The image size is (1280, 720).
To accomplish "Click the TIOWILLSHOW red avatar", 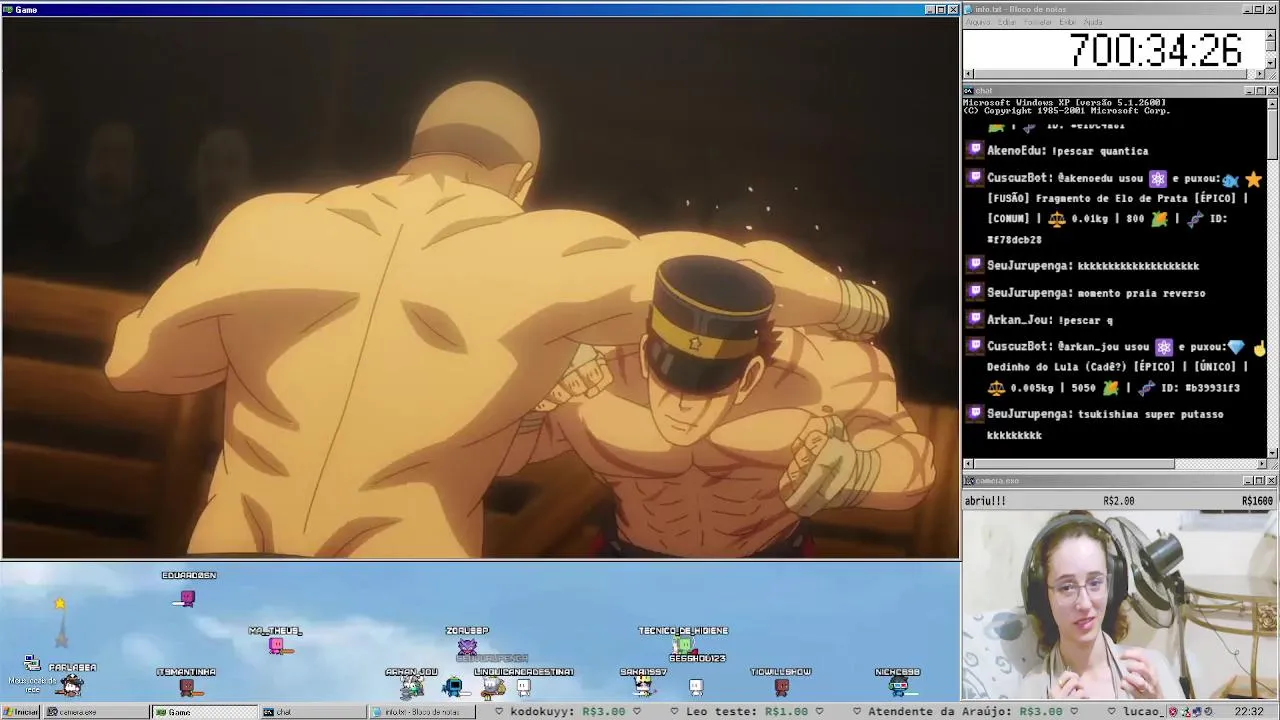I will (782, 687).
